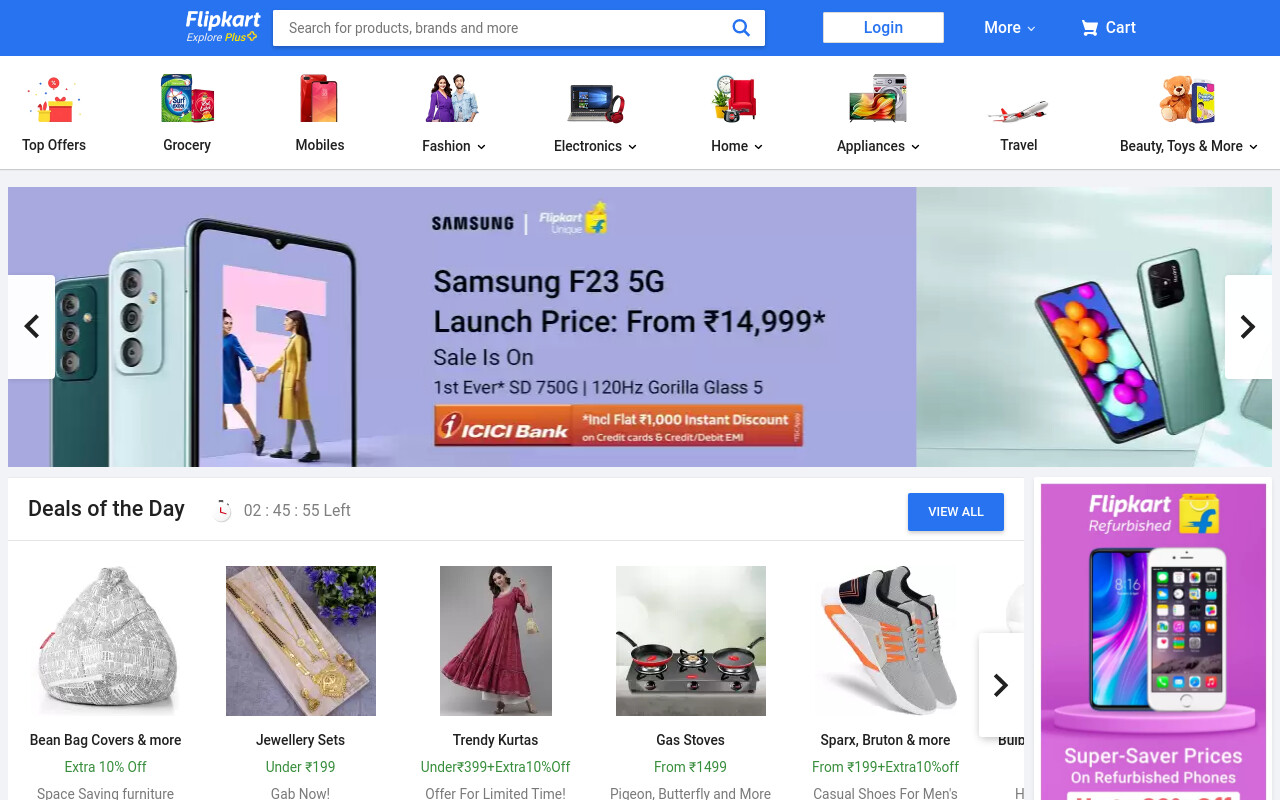The height and width of the screenshot is (800, 1280).
Task: Open Jewellery Sets product image
Action: [x=301, y=641]
